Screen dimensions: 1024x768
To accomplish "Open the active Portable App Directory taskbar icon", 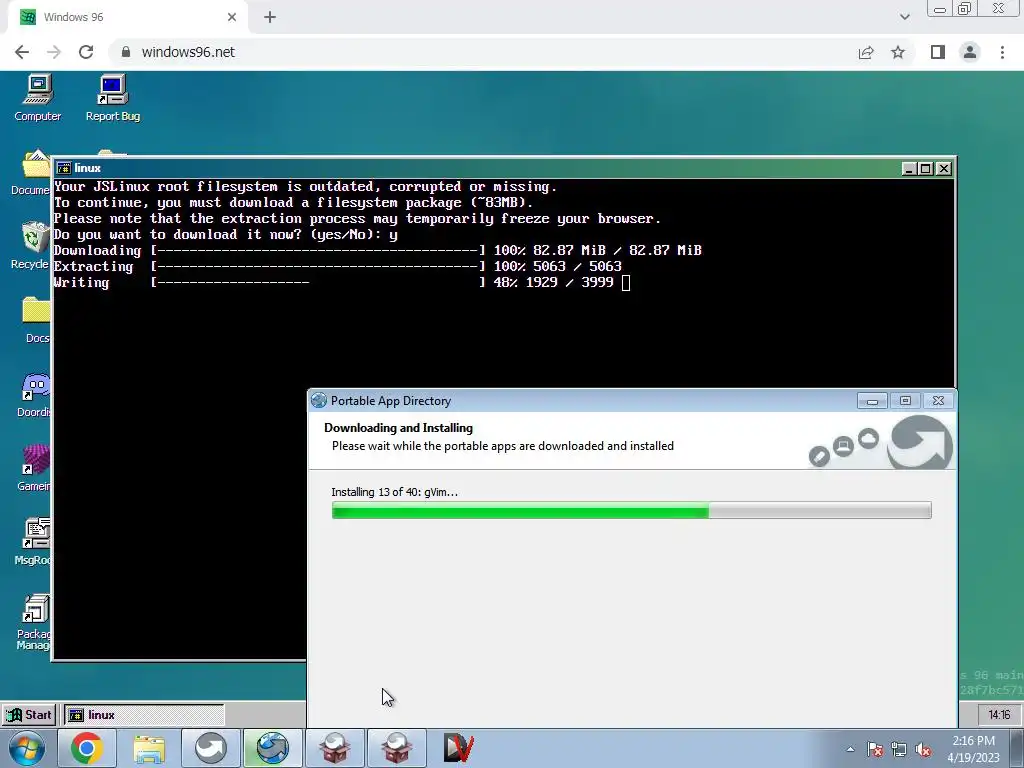I will pyautogui.click(x=273, y=748).
